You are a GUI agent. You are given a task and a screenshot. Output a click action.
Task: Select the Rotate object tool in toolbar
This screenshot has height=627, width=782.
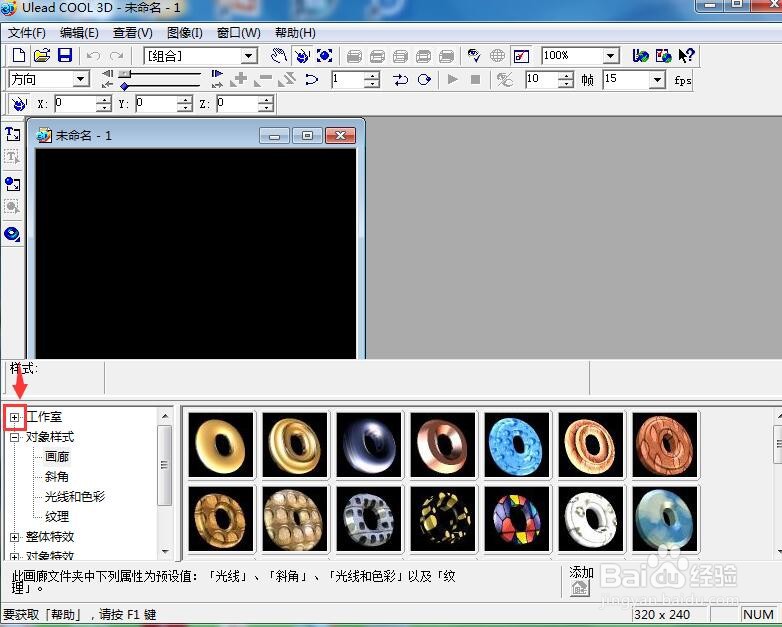(x=301, y=55)
